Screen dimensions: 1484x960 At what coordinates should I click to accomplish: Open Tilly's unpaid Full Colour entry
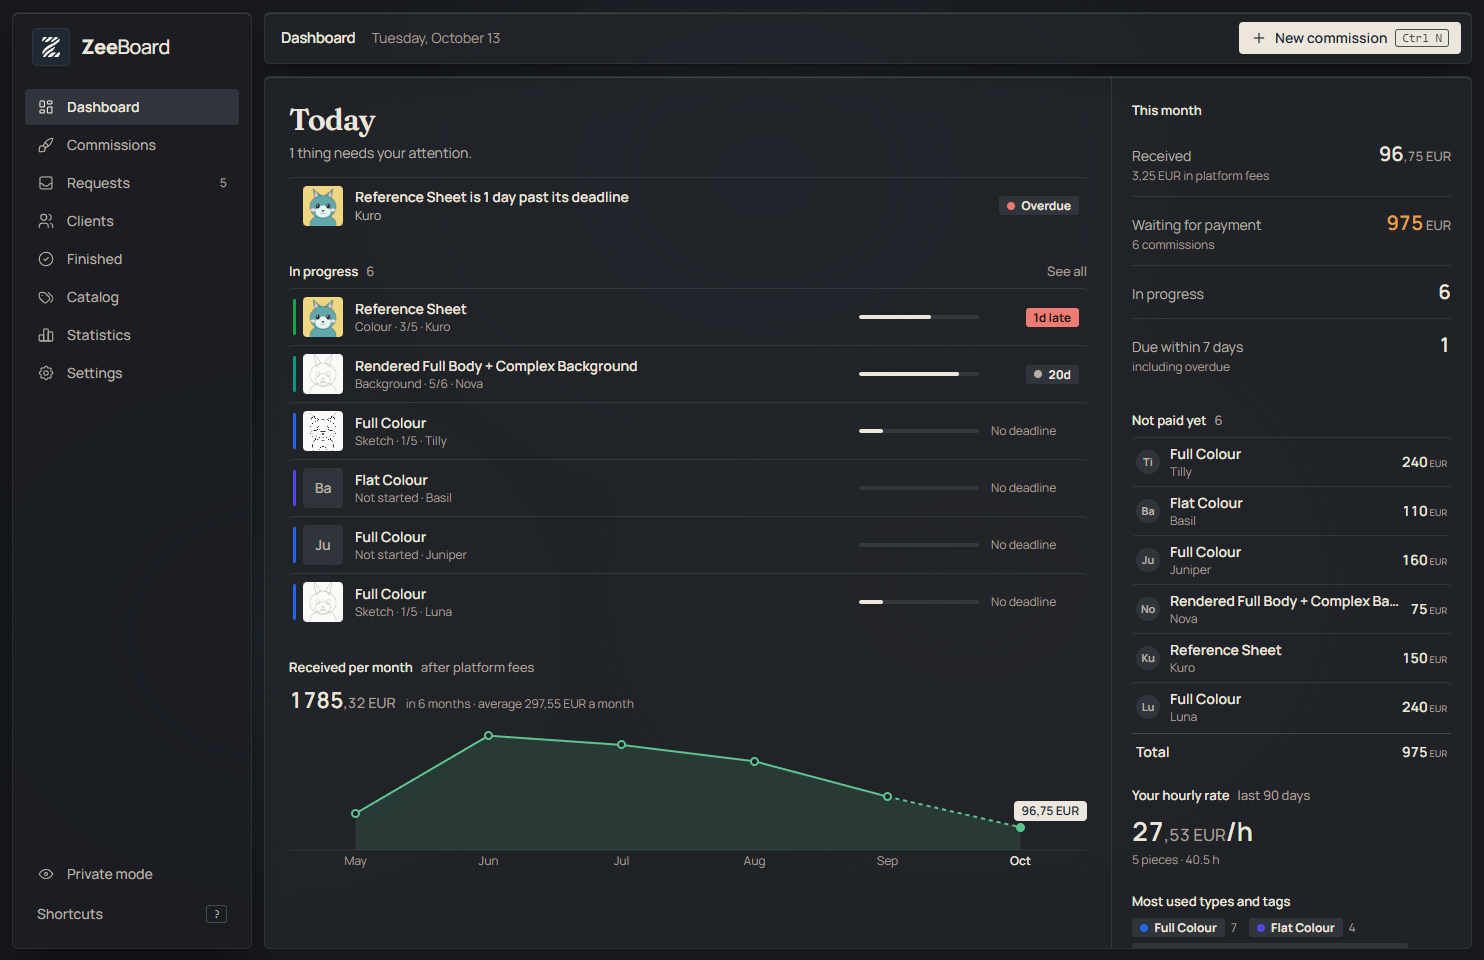[1291, 462]
